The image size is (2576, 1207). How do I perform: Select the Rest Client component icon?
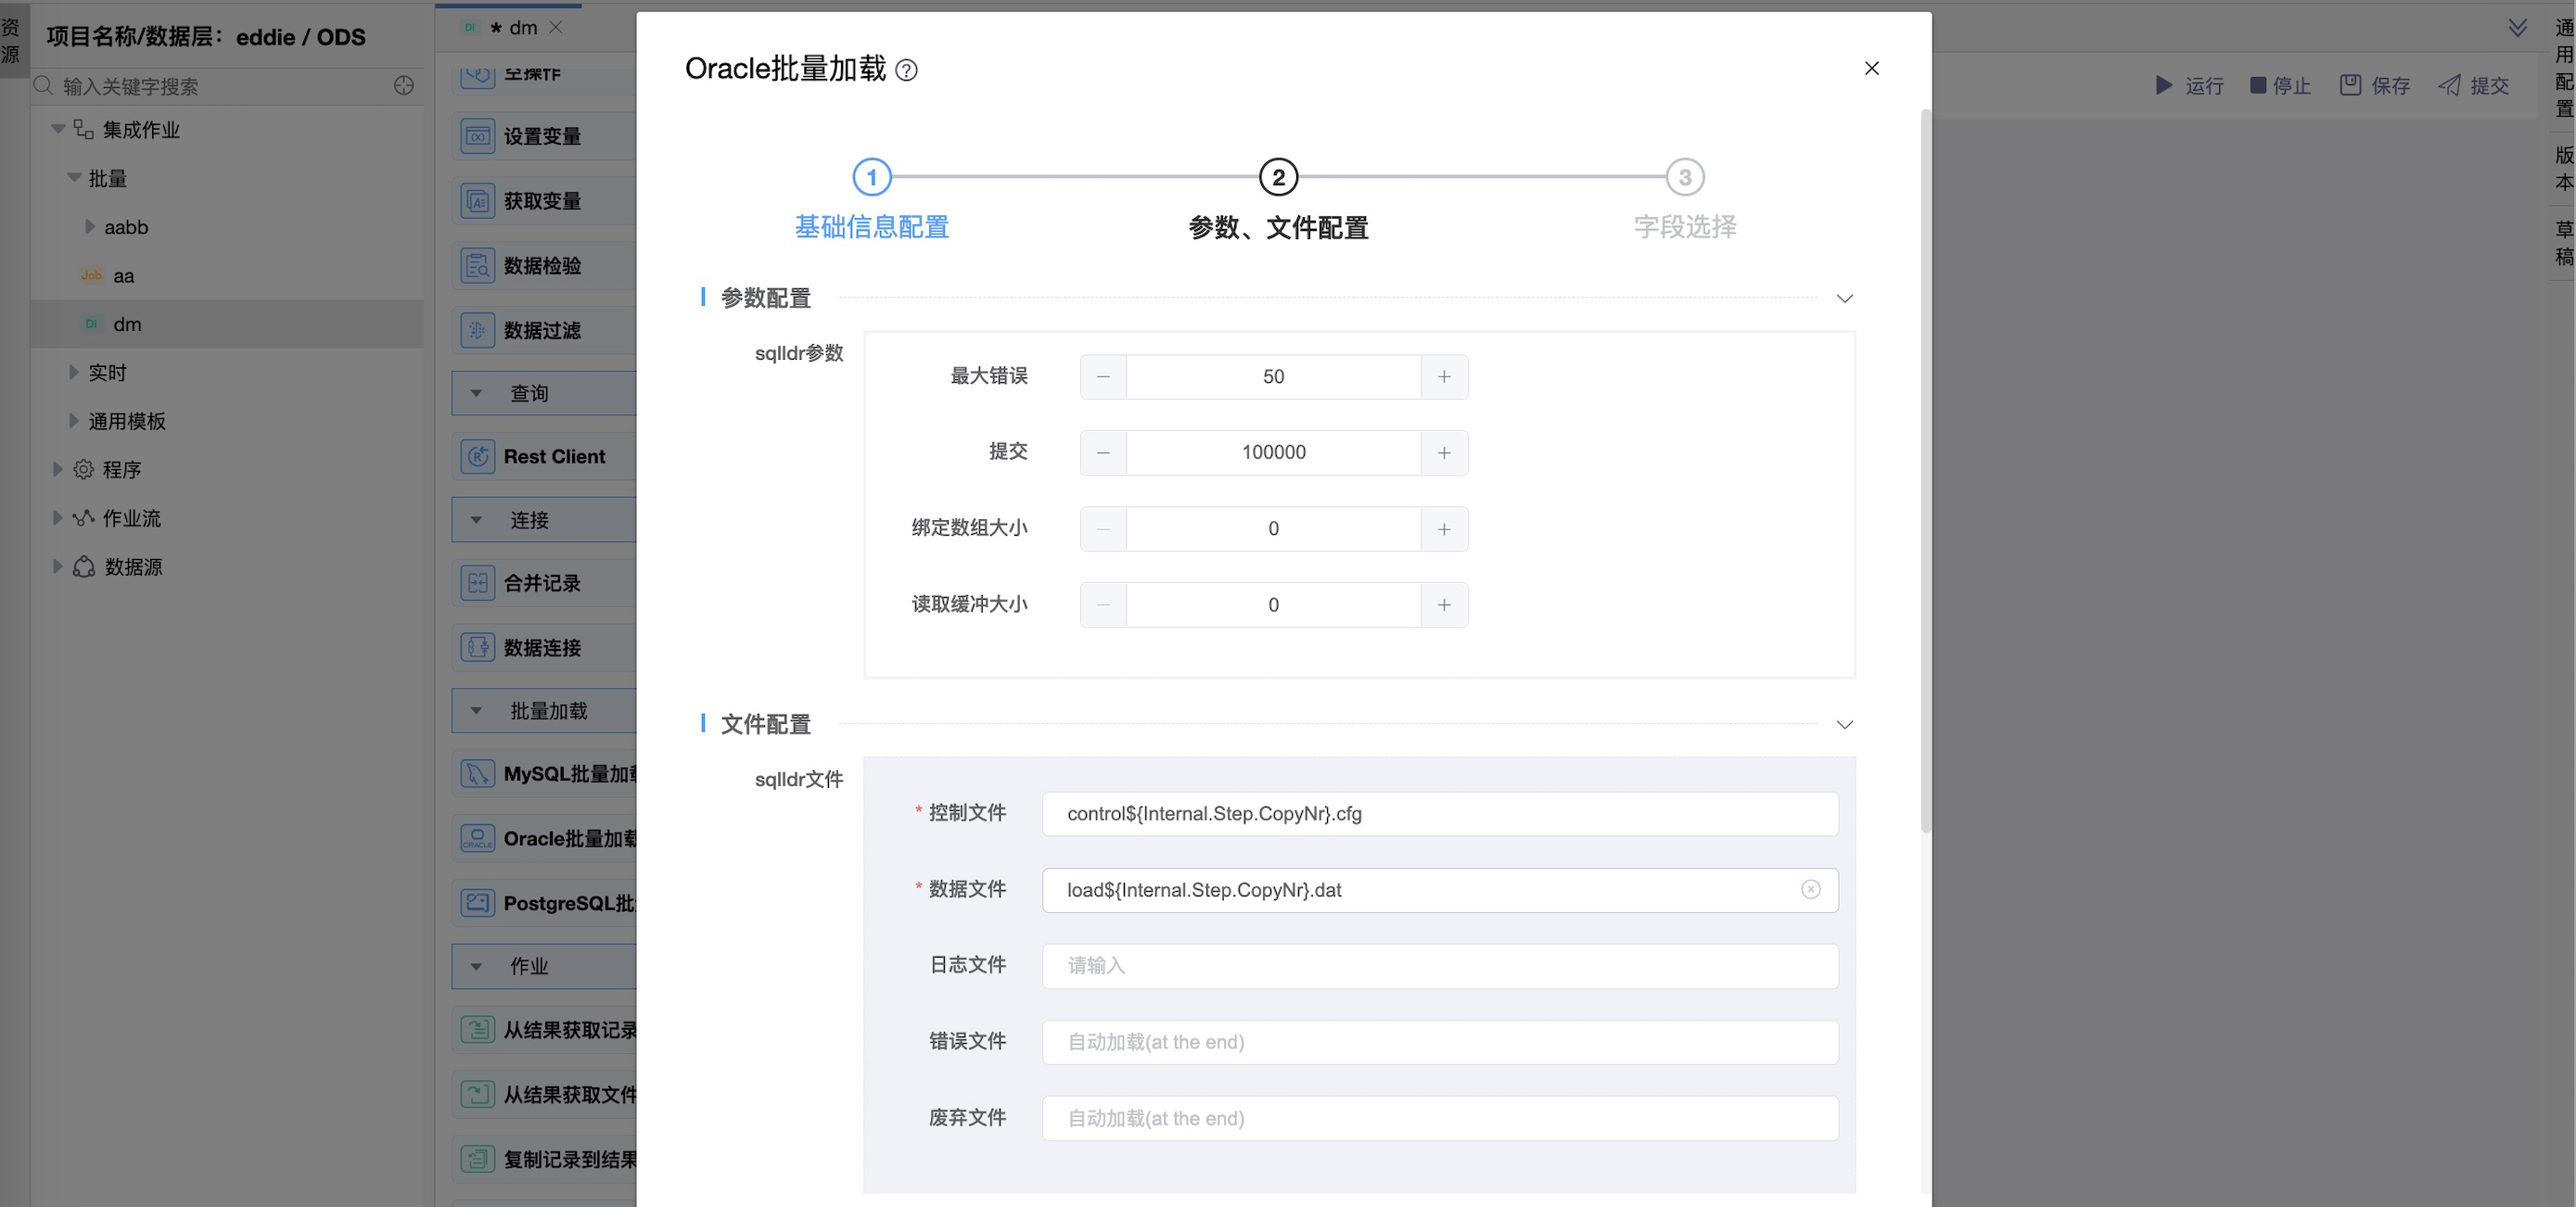tap(477, 456)
